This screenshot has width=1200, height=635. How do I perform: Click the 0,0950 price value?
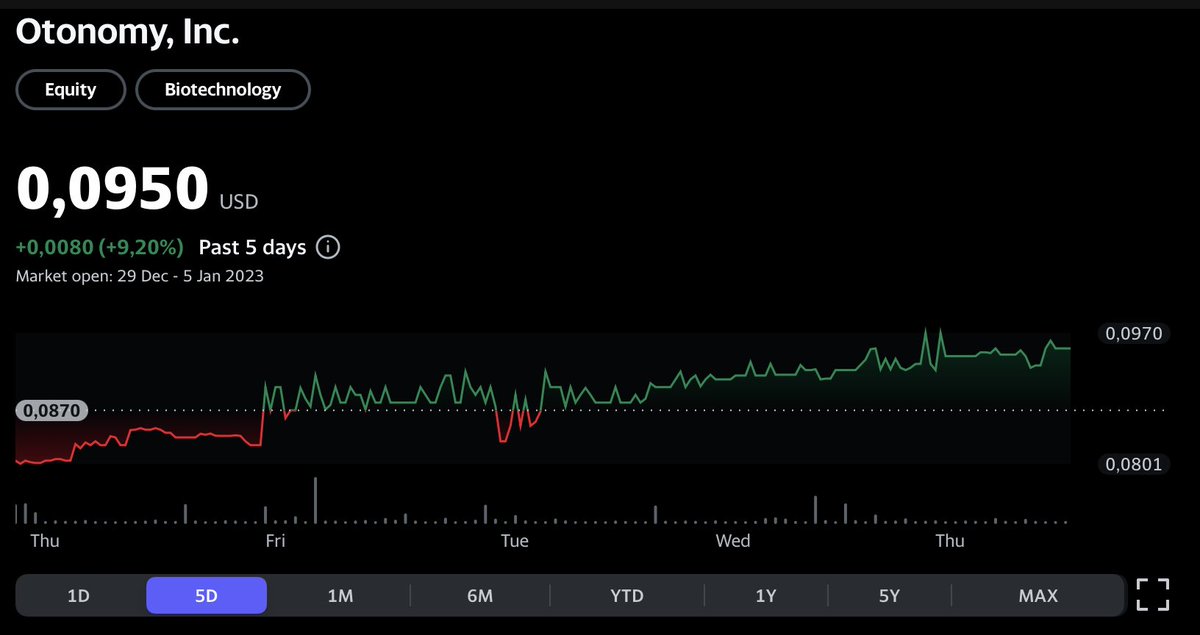pos(113,189)
